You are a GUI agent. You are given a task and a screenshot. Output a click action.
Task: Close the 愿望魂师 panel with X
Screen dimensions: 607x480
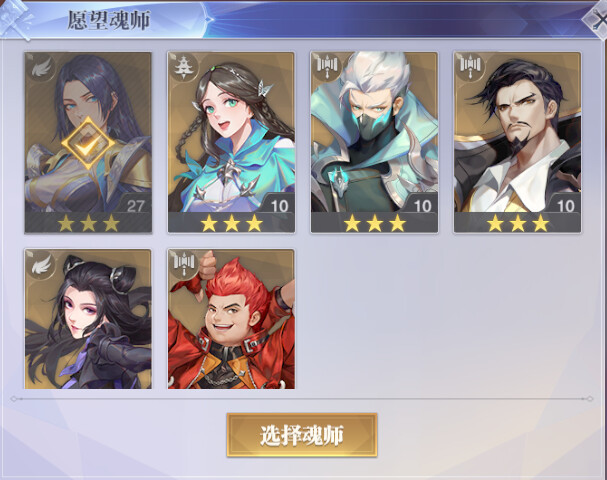point(597,20)
